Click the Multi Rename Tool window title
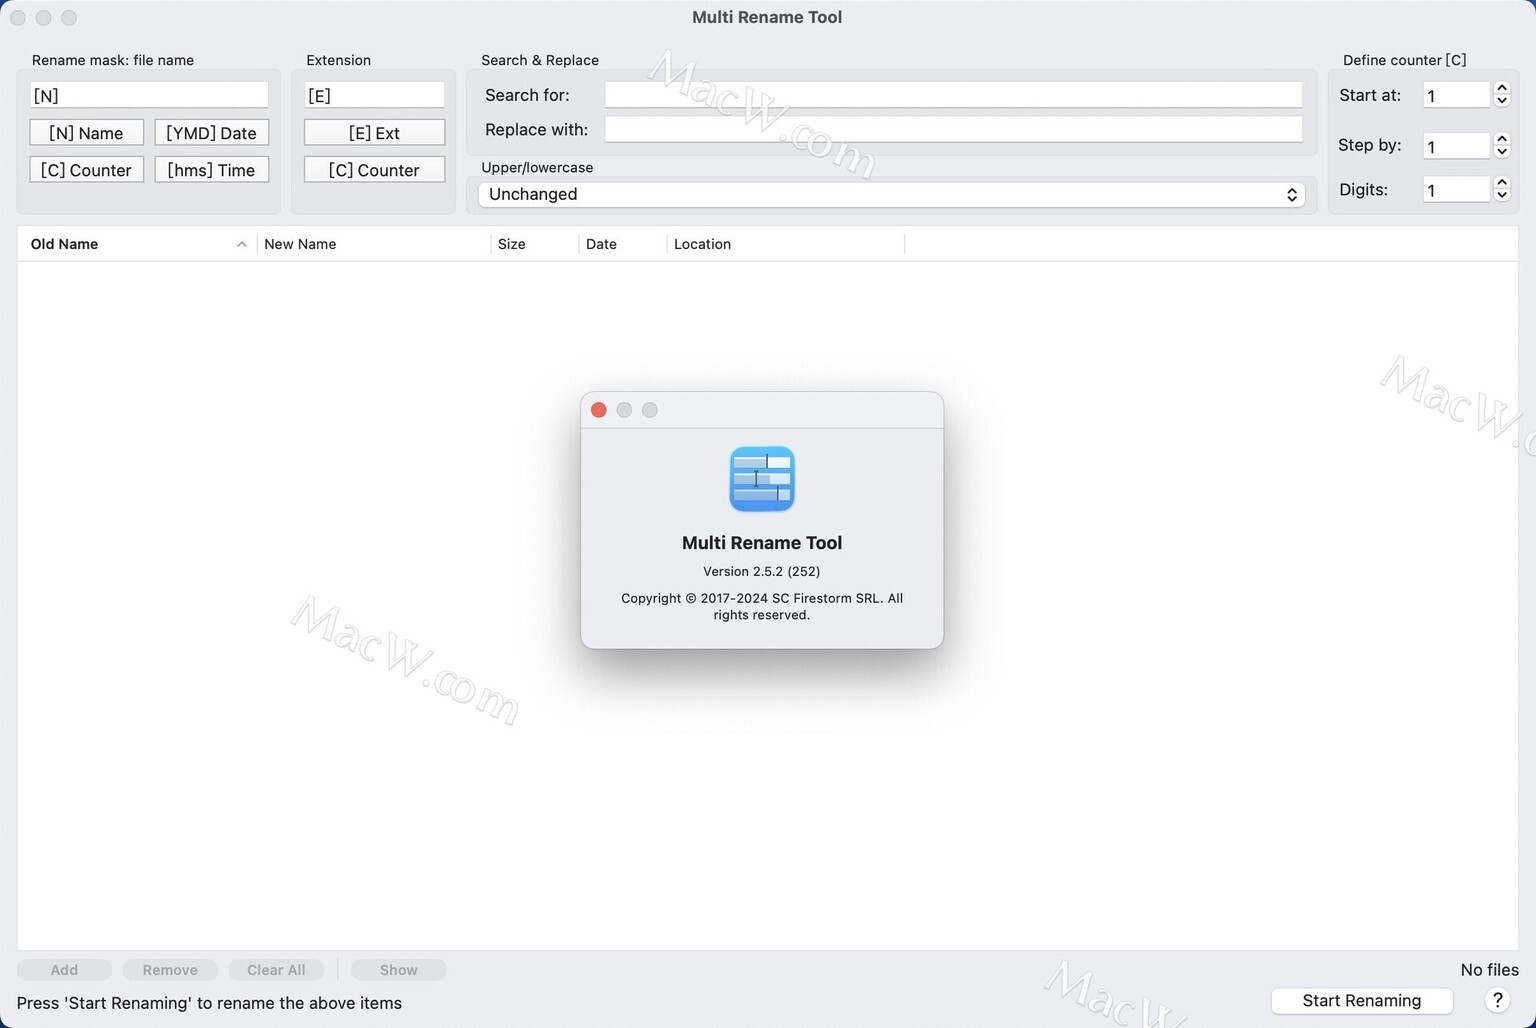The width and height of the screenshot is (1536, 1028). coord(767,17)
